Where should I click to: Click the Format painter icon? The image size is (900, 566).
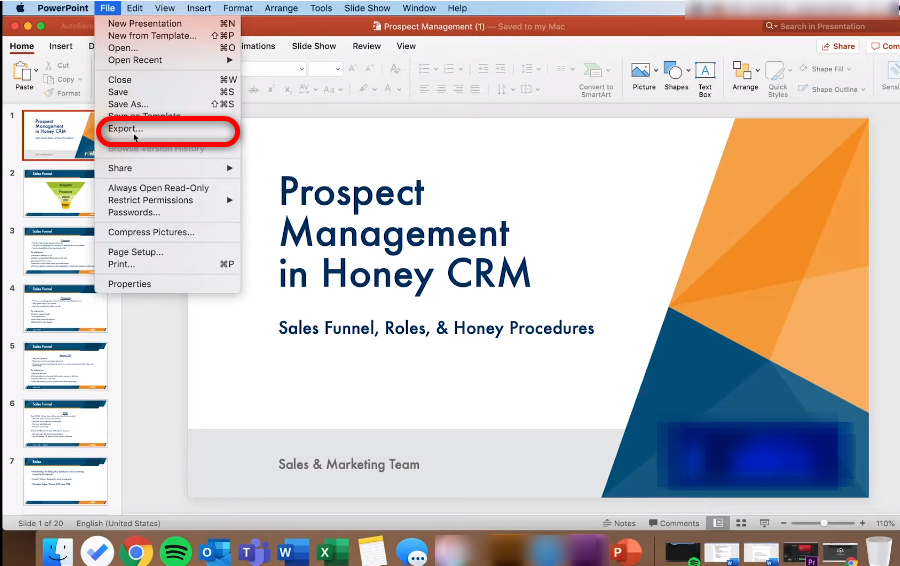[x=49, y=93]
